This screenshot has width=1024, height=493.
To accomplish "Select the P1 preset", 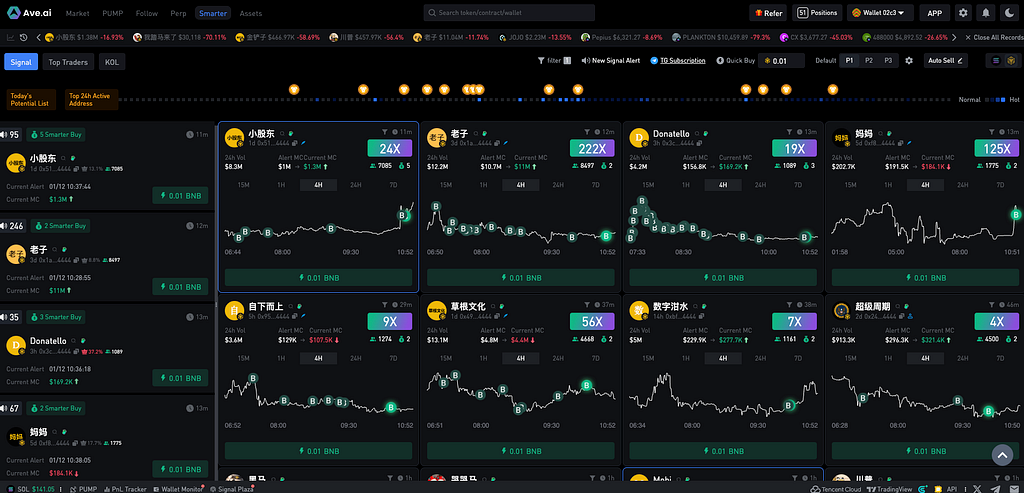I will pos(849,61).
